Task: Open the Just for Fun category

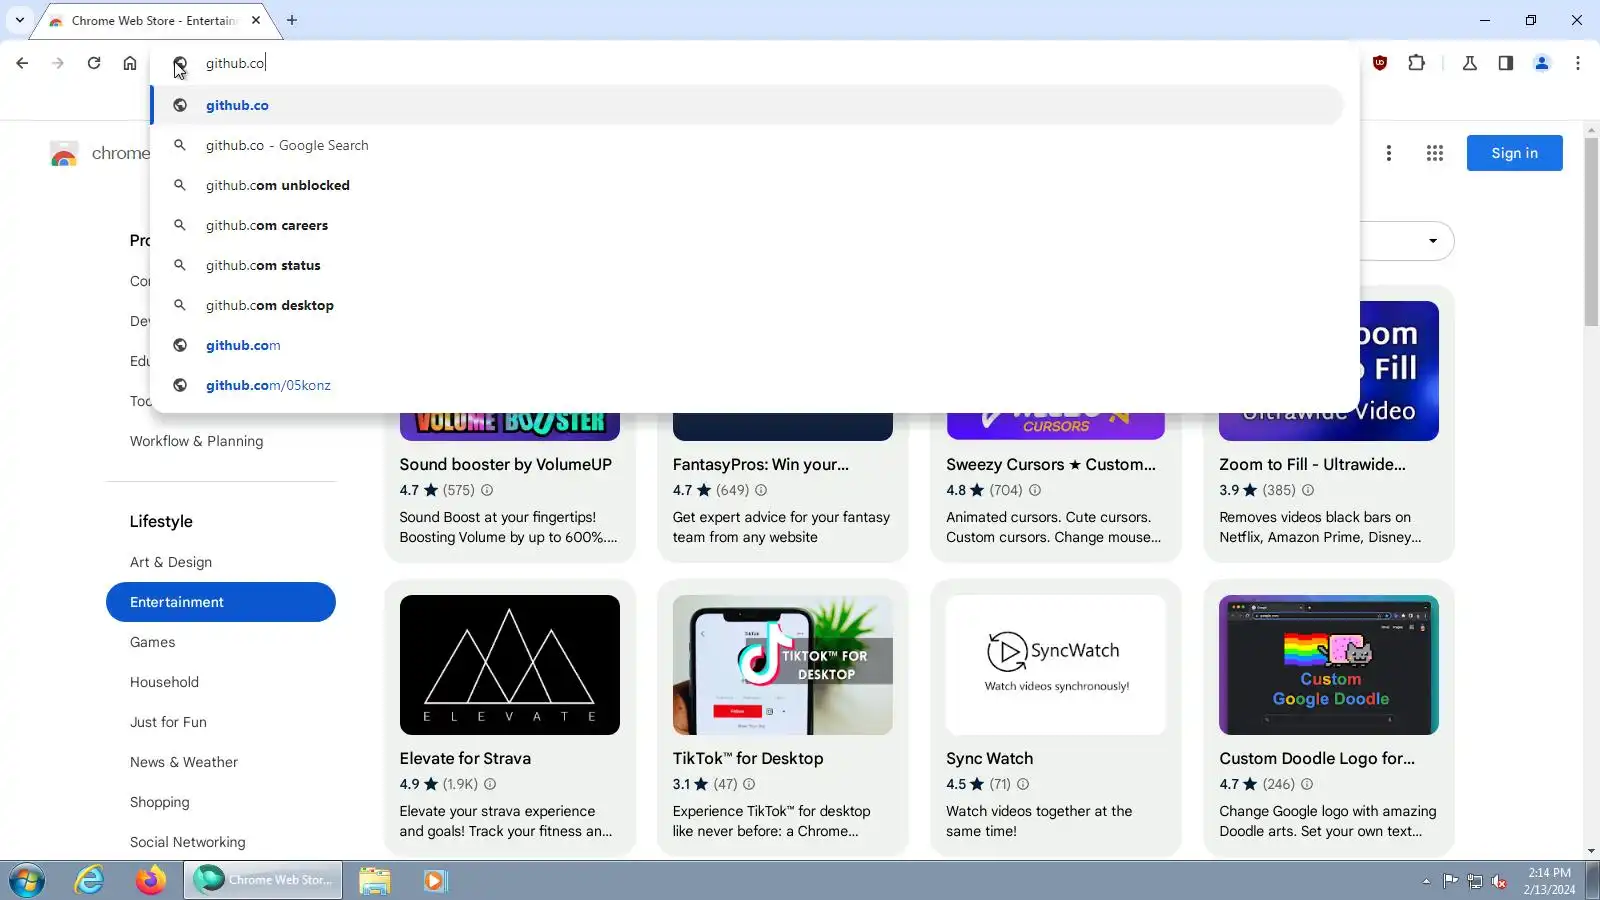Action: tap(168, 722)
